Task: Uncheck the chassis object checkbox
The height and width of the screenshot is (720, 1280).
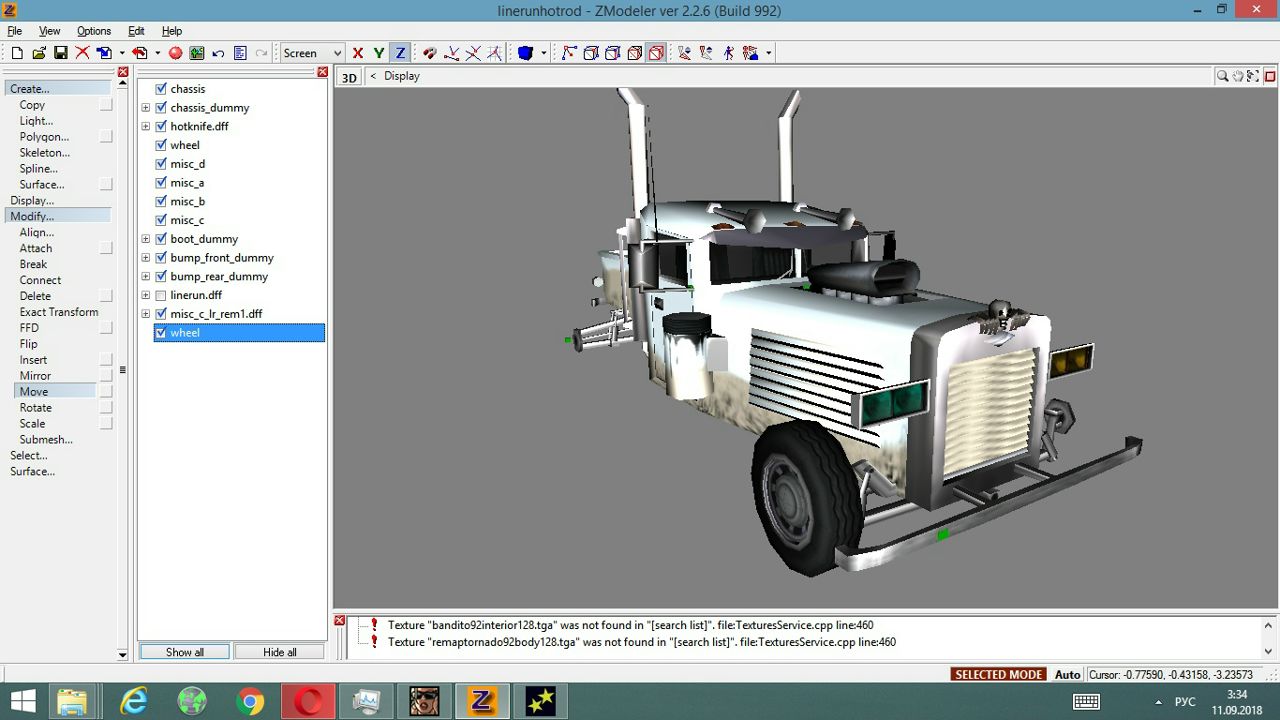Action: (x=161, y=89)
